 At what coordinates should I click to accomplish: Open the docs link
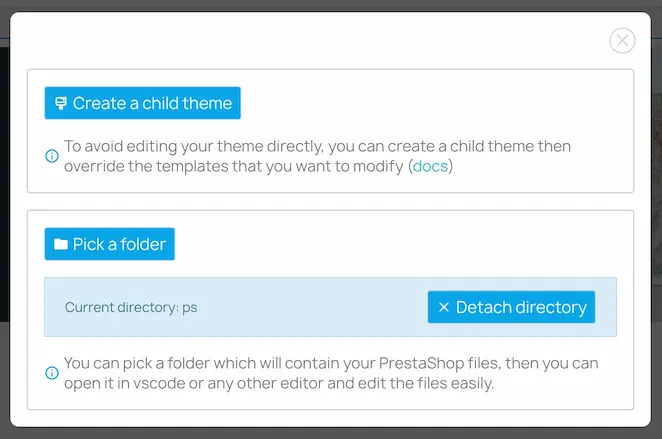(430, 166)
